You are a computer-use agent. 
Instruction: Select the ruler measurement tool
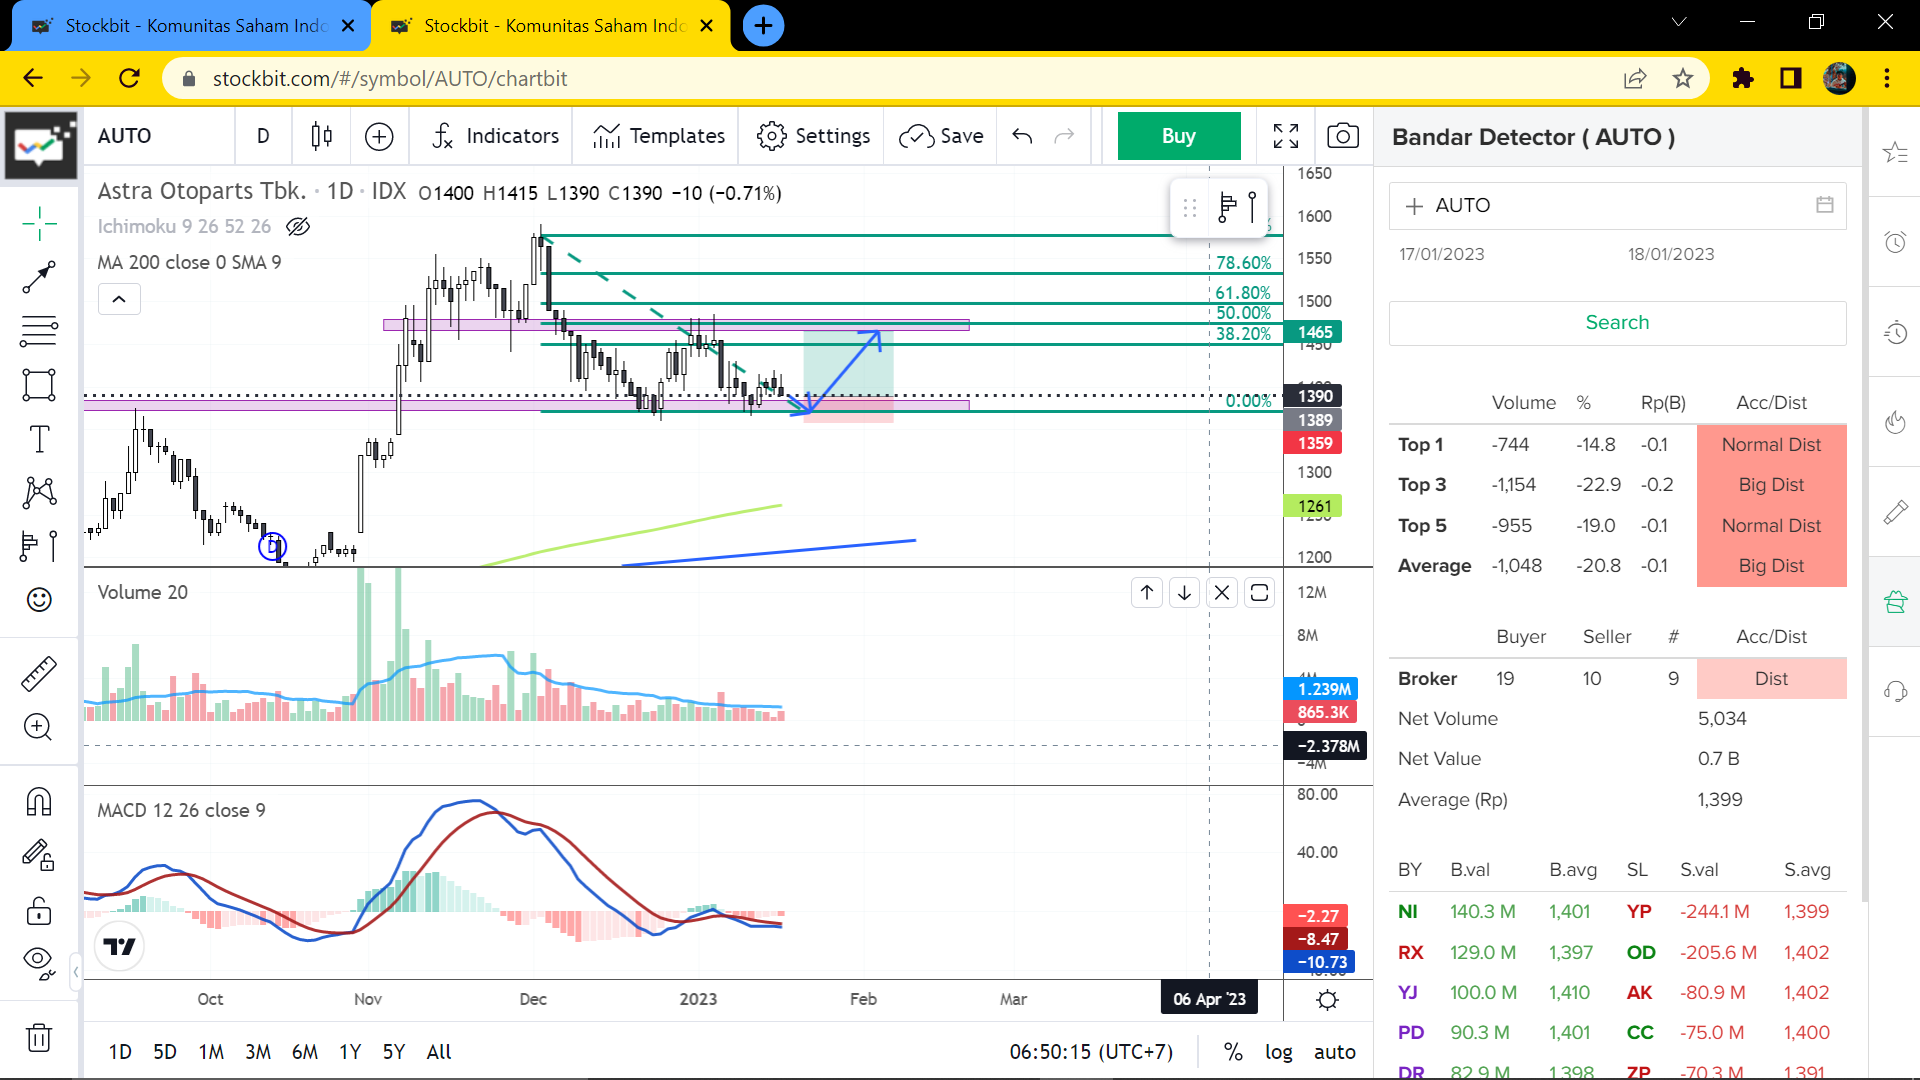pos(39,674)
